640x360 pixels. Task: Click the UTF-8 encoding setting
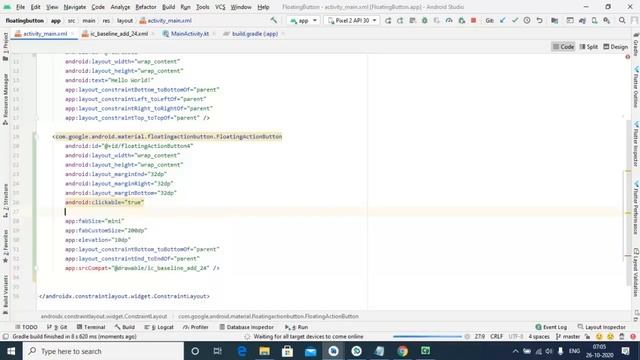pyautogui.click(x=516, y=337)
